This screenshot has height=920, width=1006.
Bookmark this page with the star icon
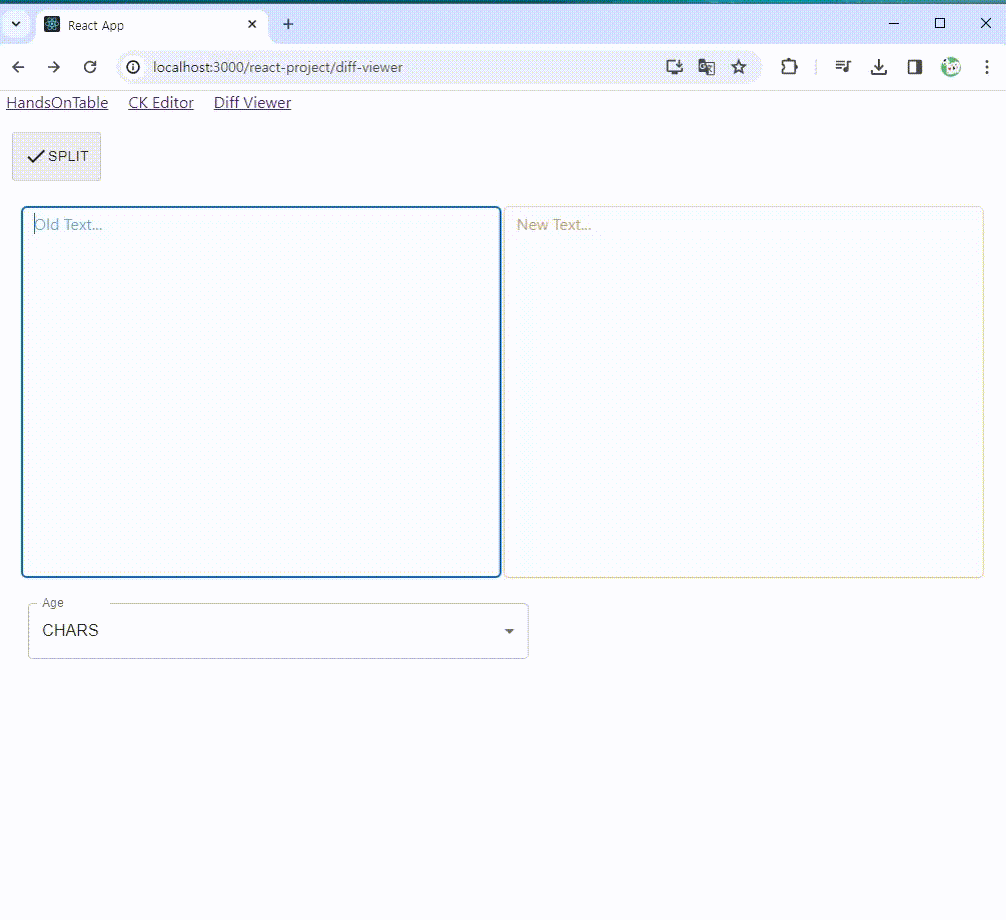click(x=739, y=67)
